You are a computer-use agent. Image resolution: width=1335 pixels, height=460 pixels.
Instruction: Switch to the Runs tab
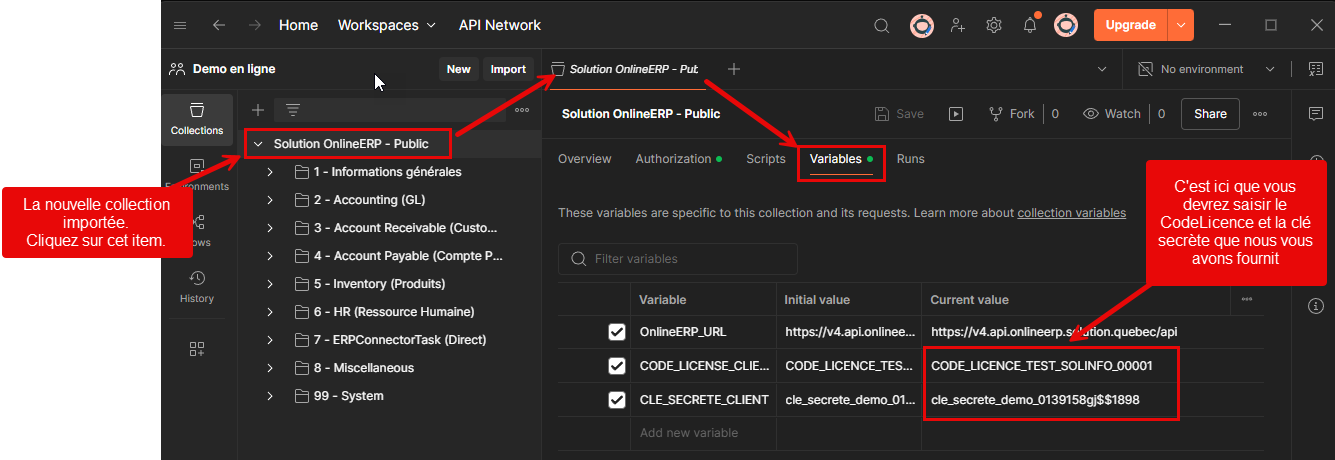(x=910, y=159)
